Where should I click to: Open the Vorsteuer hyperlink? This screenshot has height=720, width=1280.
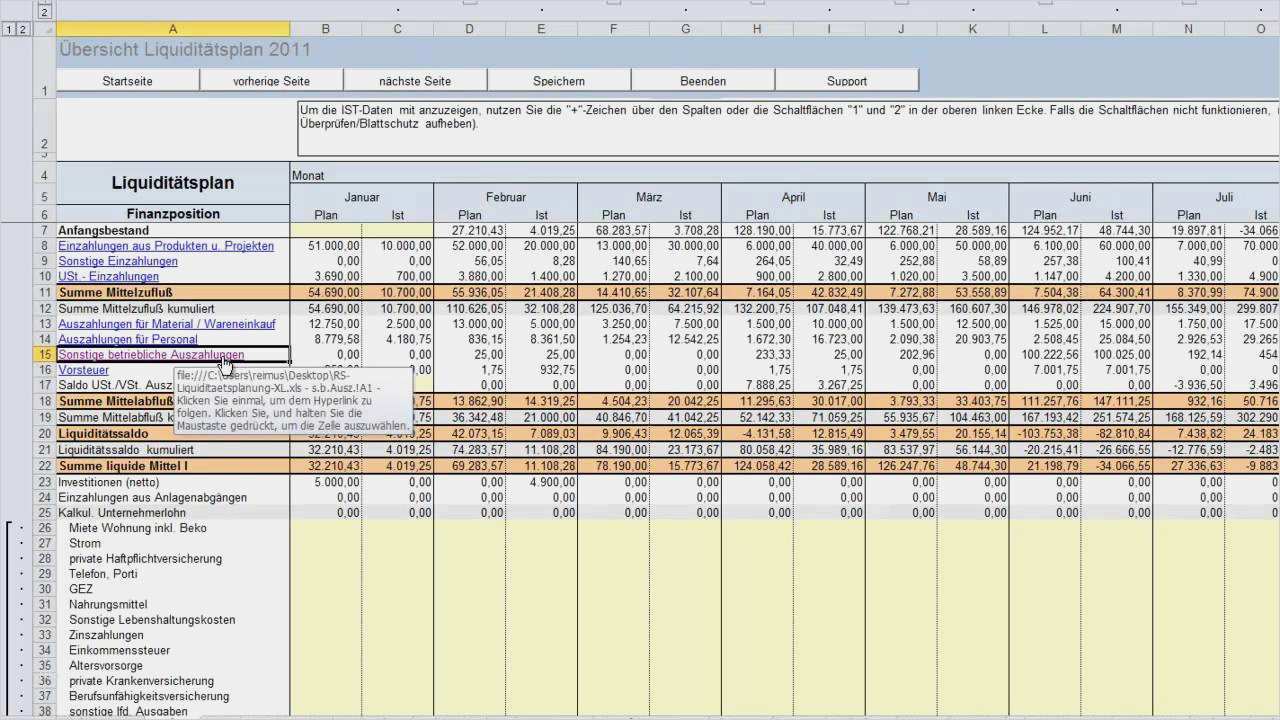[84, 370]
